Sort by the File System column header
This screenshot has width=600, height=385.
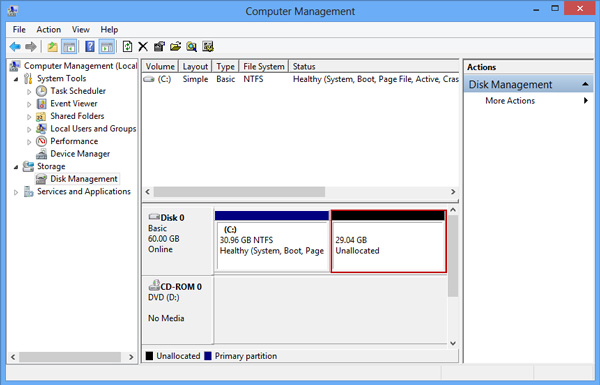(x=264, y=67)
